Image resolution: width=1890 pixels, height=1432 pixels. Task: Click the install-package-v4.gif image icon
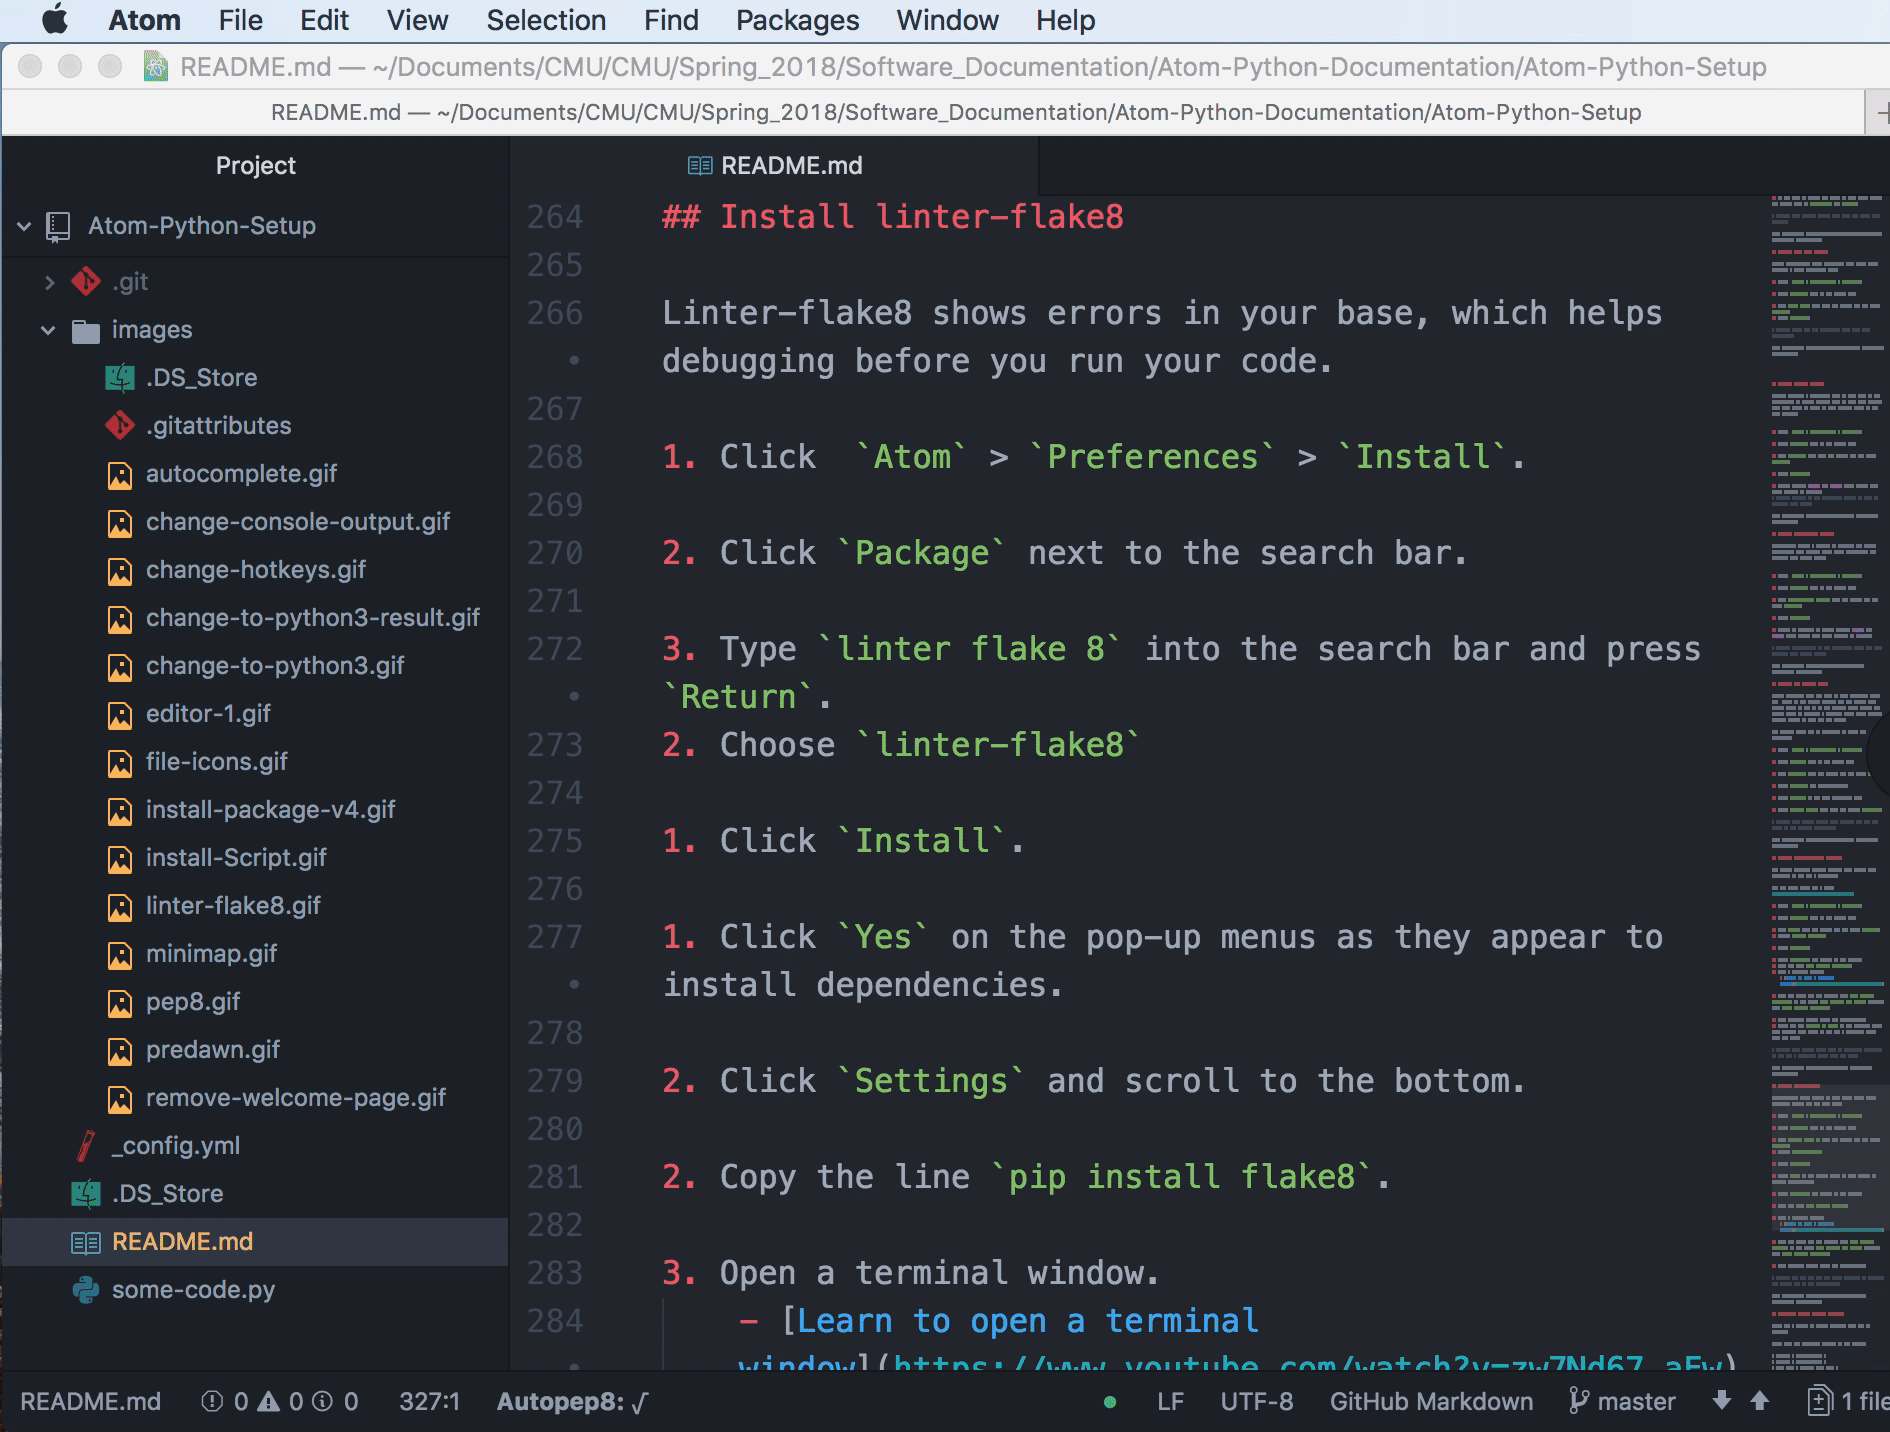(x=120, y=811)
